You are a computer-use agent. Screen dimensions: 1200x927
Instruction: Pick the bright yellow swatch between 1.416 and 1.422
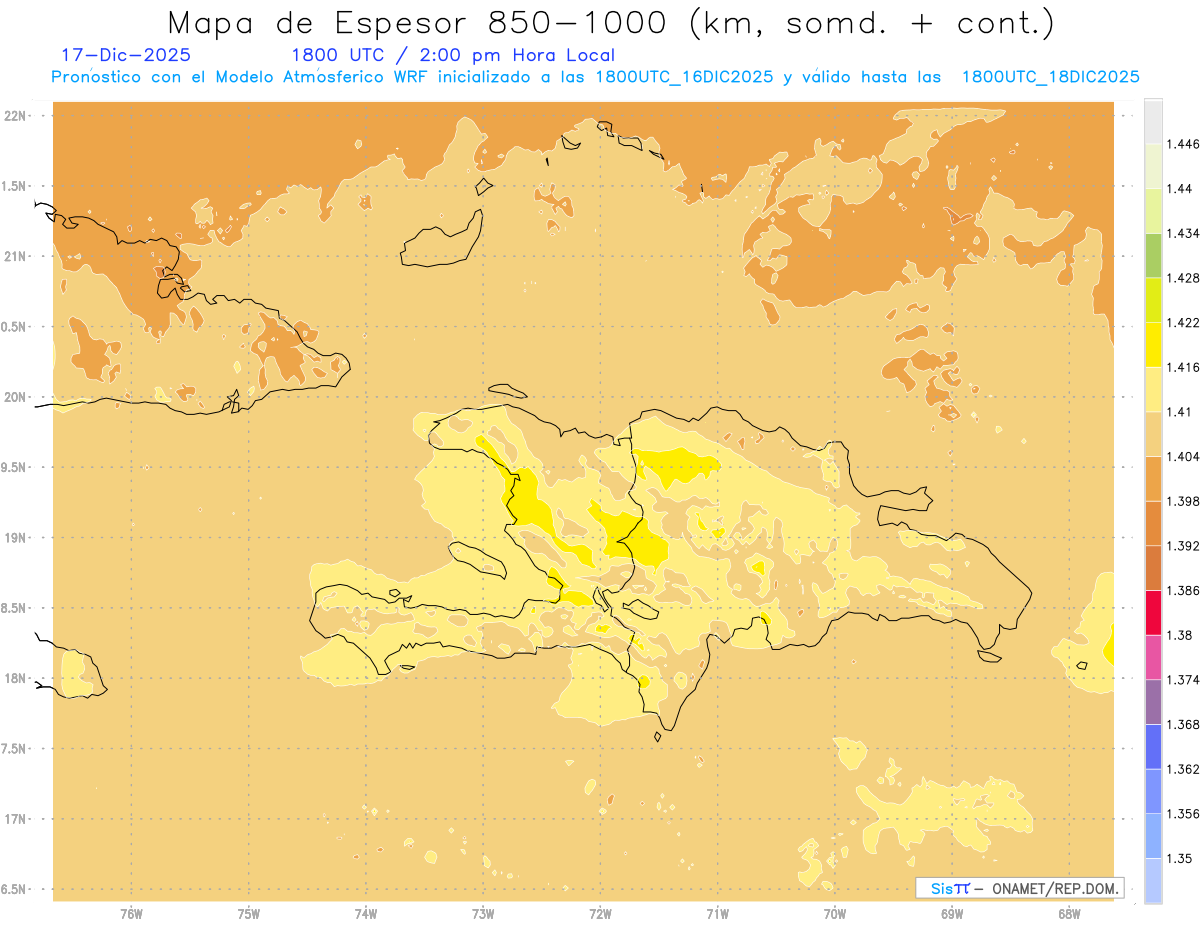[x=1153, y=345]
